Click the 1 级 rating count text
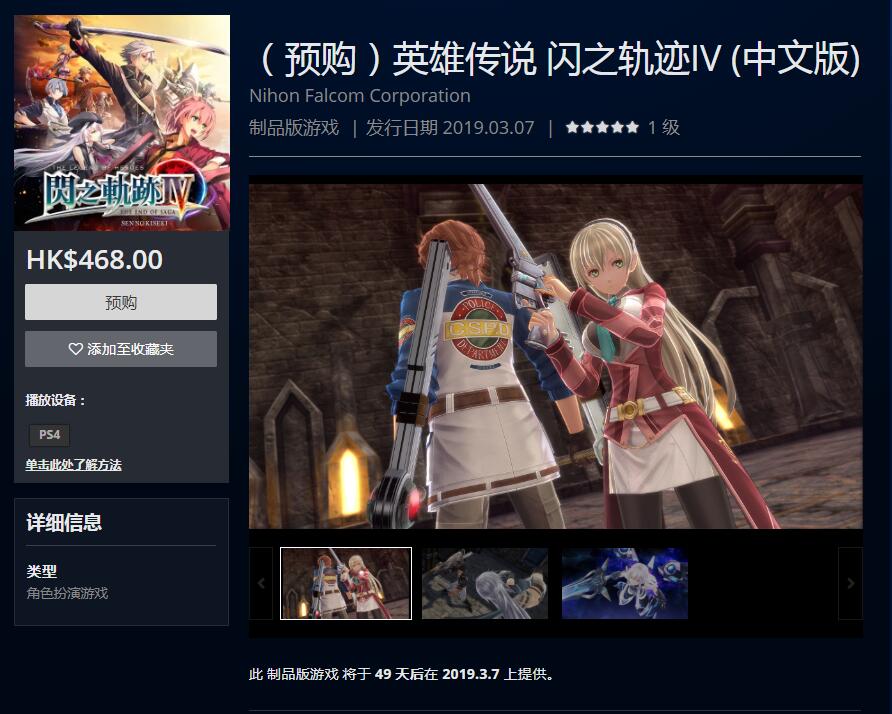Screen dimensions: 892x714 [x=664, y=127]
